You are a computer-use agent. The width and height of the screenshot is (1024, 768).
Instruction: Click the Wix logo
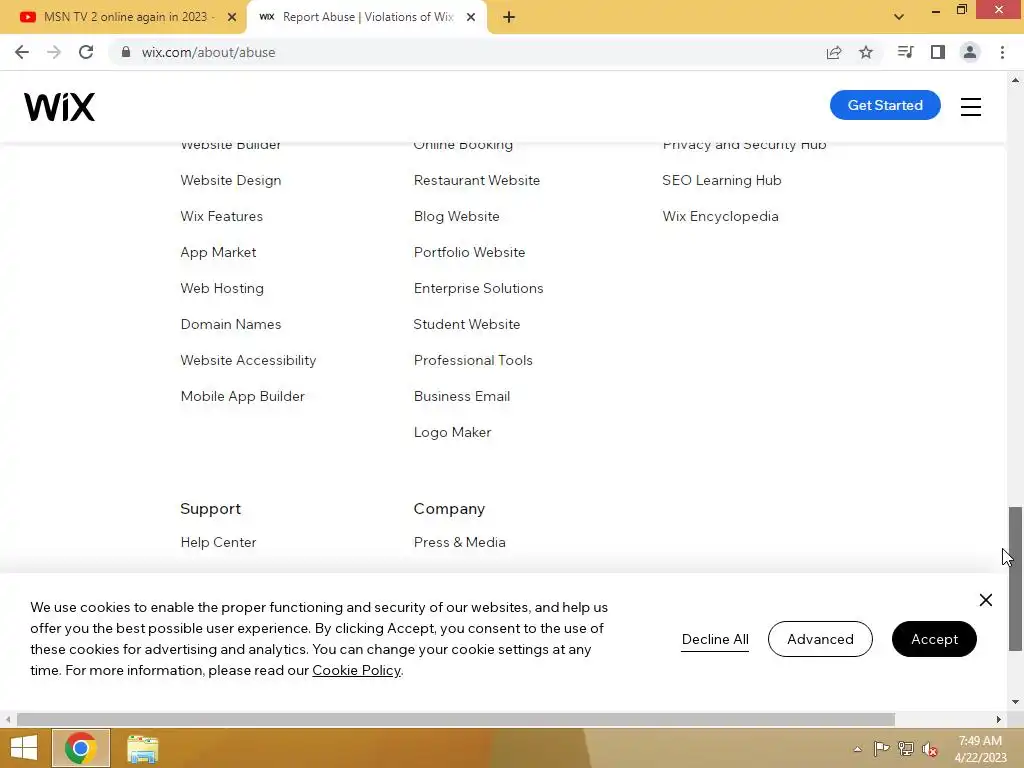coord(59,106)
